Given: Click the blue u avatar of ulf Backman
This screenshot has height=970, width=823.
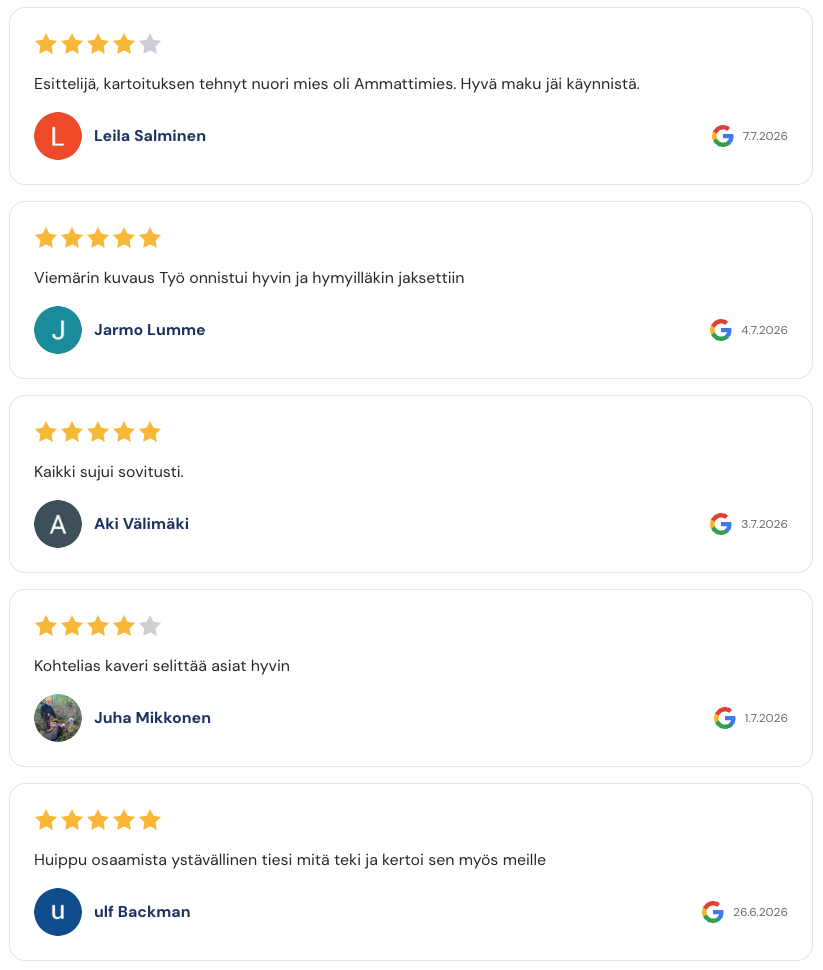Looking at the screenshot, I should pos(58,912).
